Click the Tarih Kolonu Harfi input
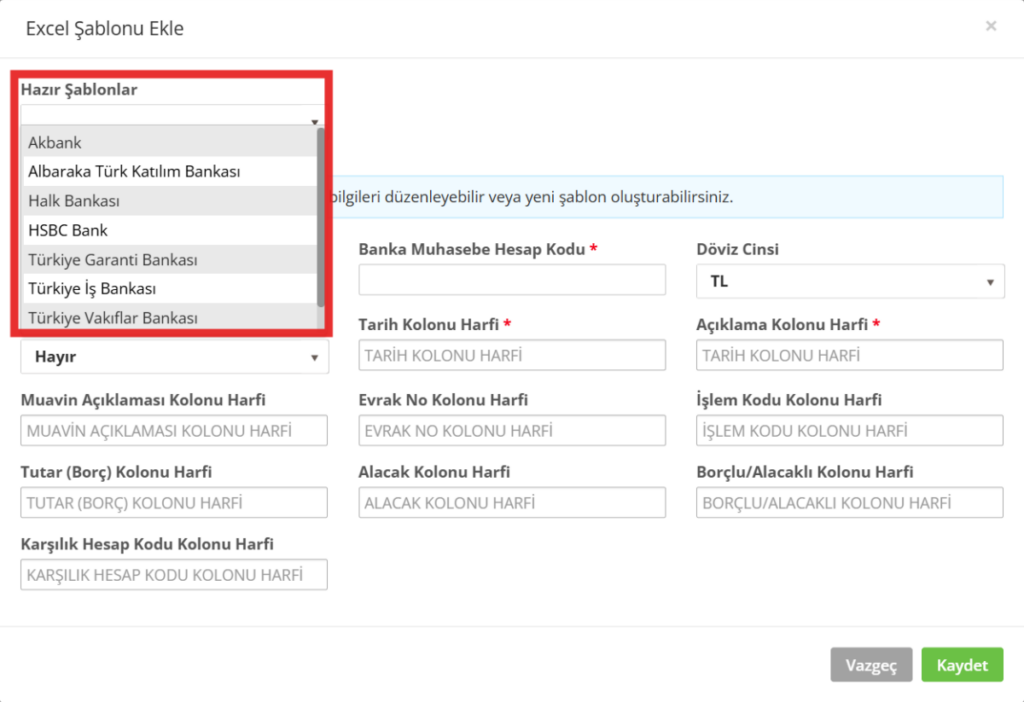The width and height of the screenshot is (1024, 702). tap(512, 355)
